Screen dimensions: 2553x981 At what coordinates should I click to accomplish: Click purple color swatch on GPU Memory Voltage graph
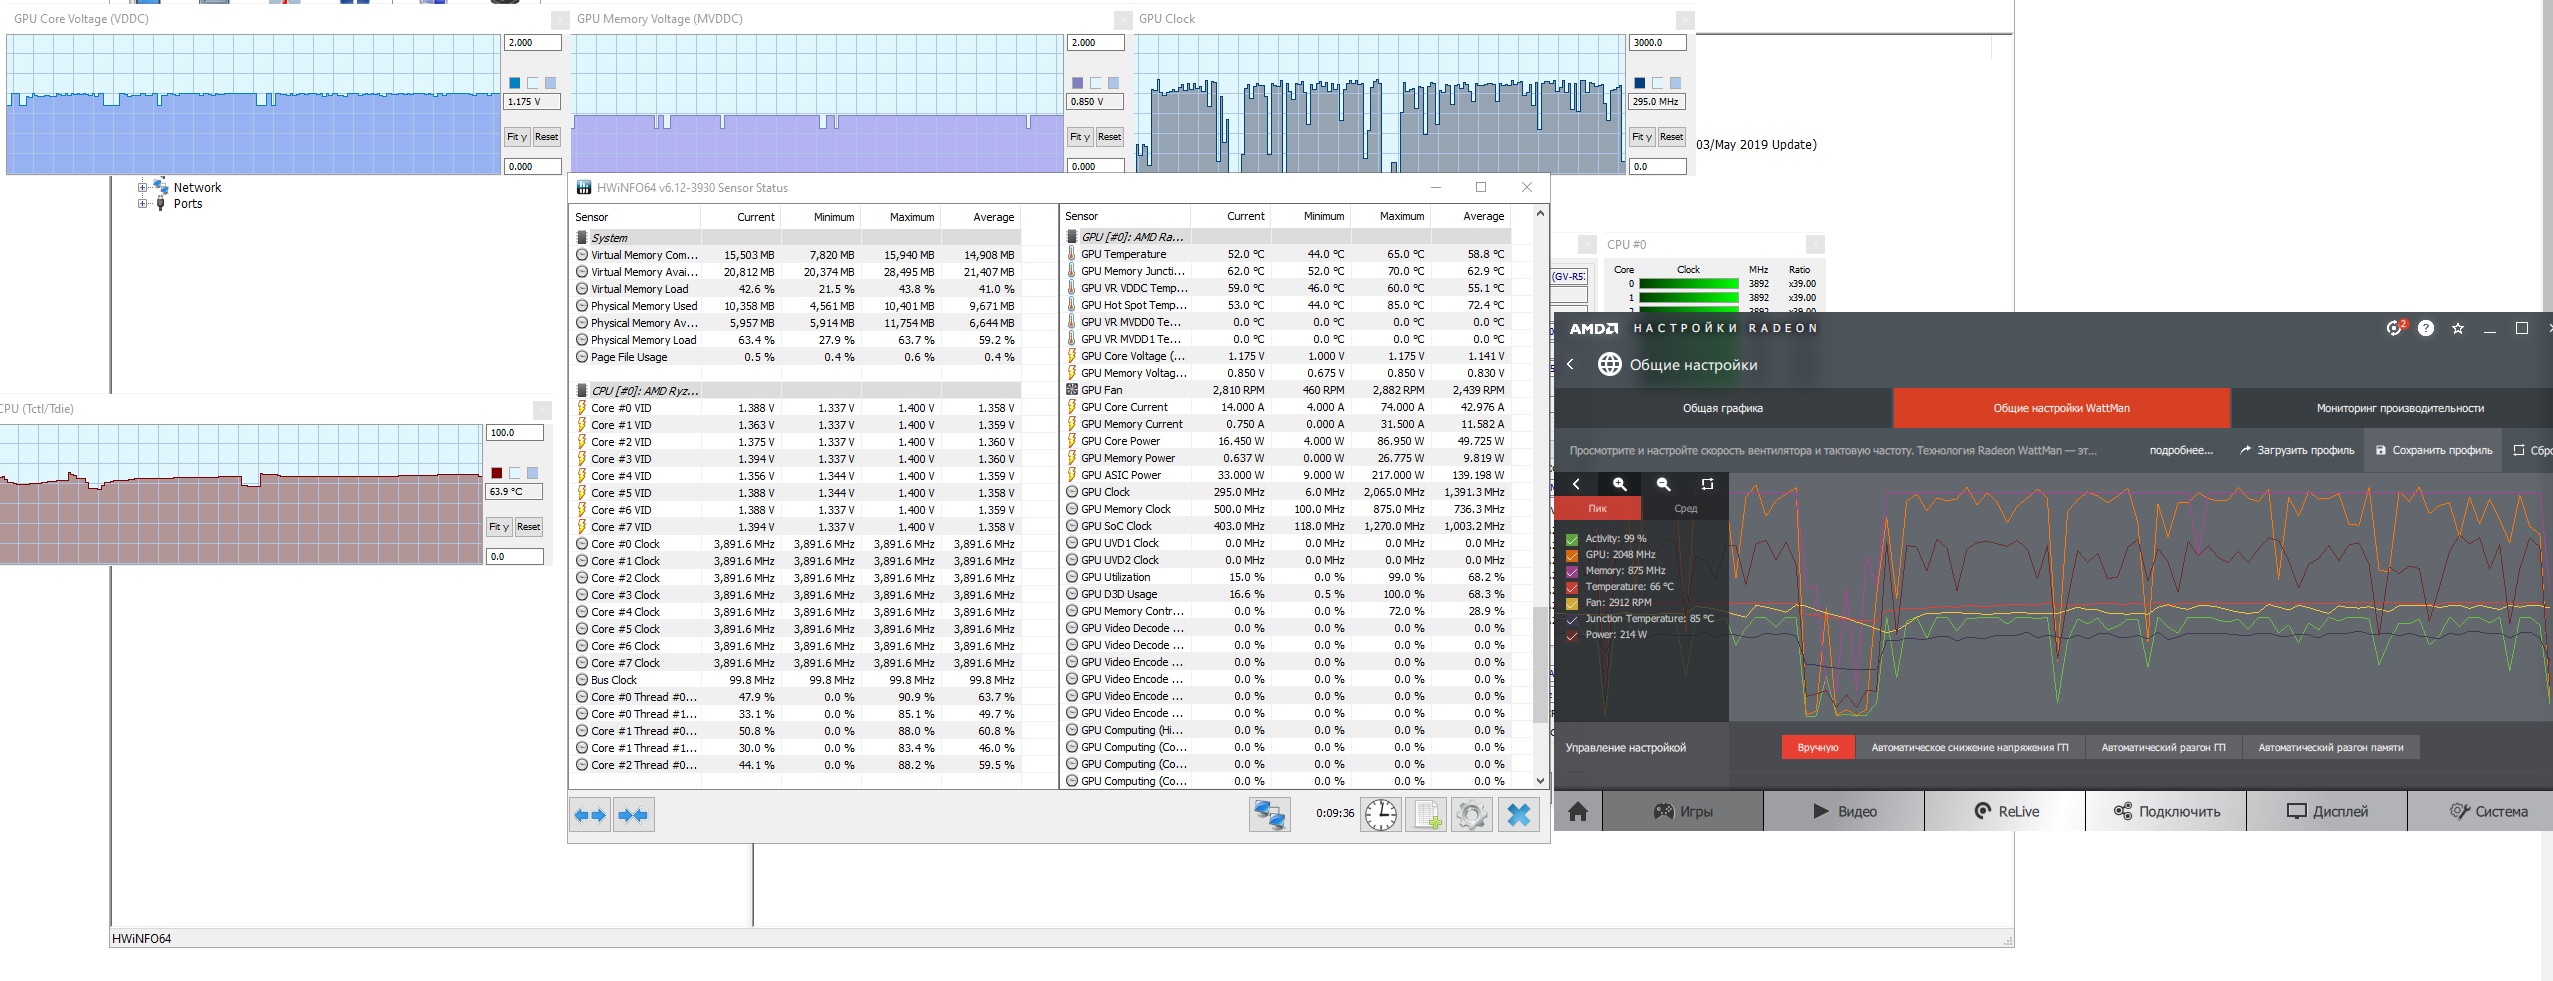coord(1077,83)
